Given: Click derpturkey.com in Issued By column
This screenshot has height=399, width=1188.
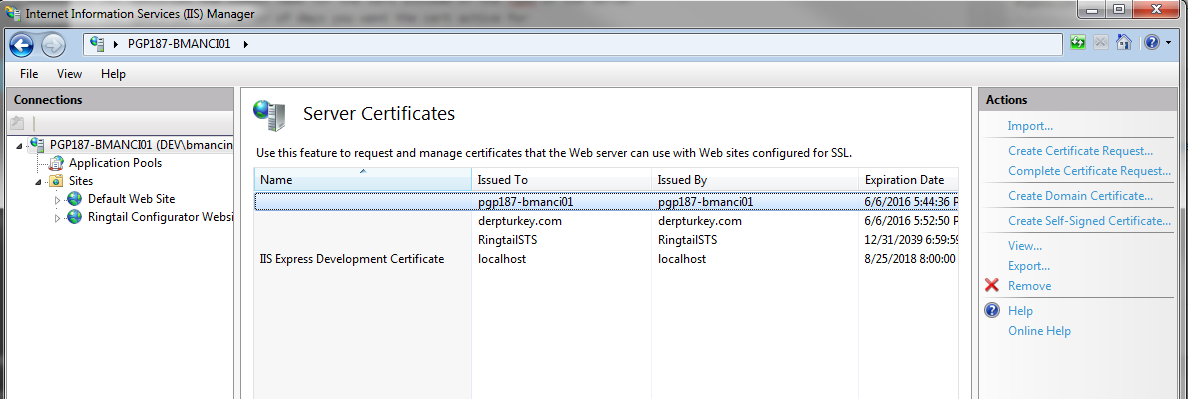Looking at the screenshot, I should click(699, 221).
